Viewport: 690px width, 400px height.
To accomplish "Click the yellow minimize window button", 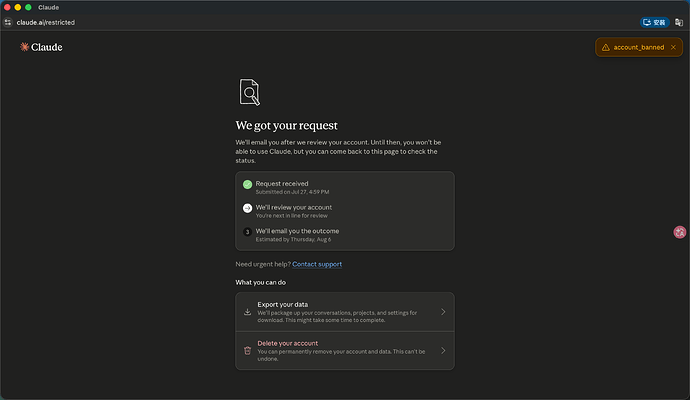I will coord(18,7).
